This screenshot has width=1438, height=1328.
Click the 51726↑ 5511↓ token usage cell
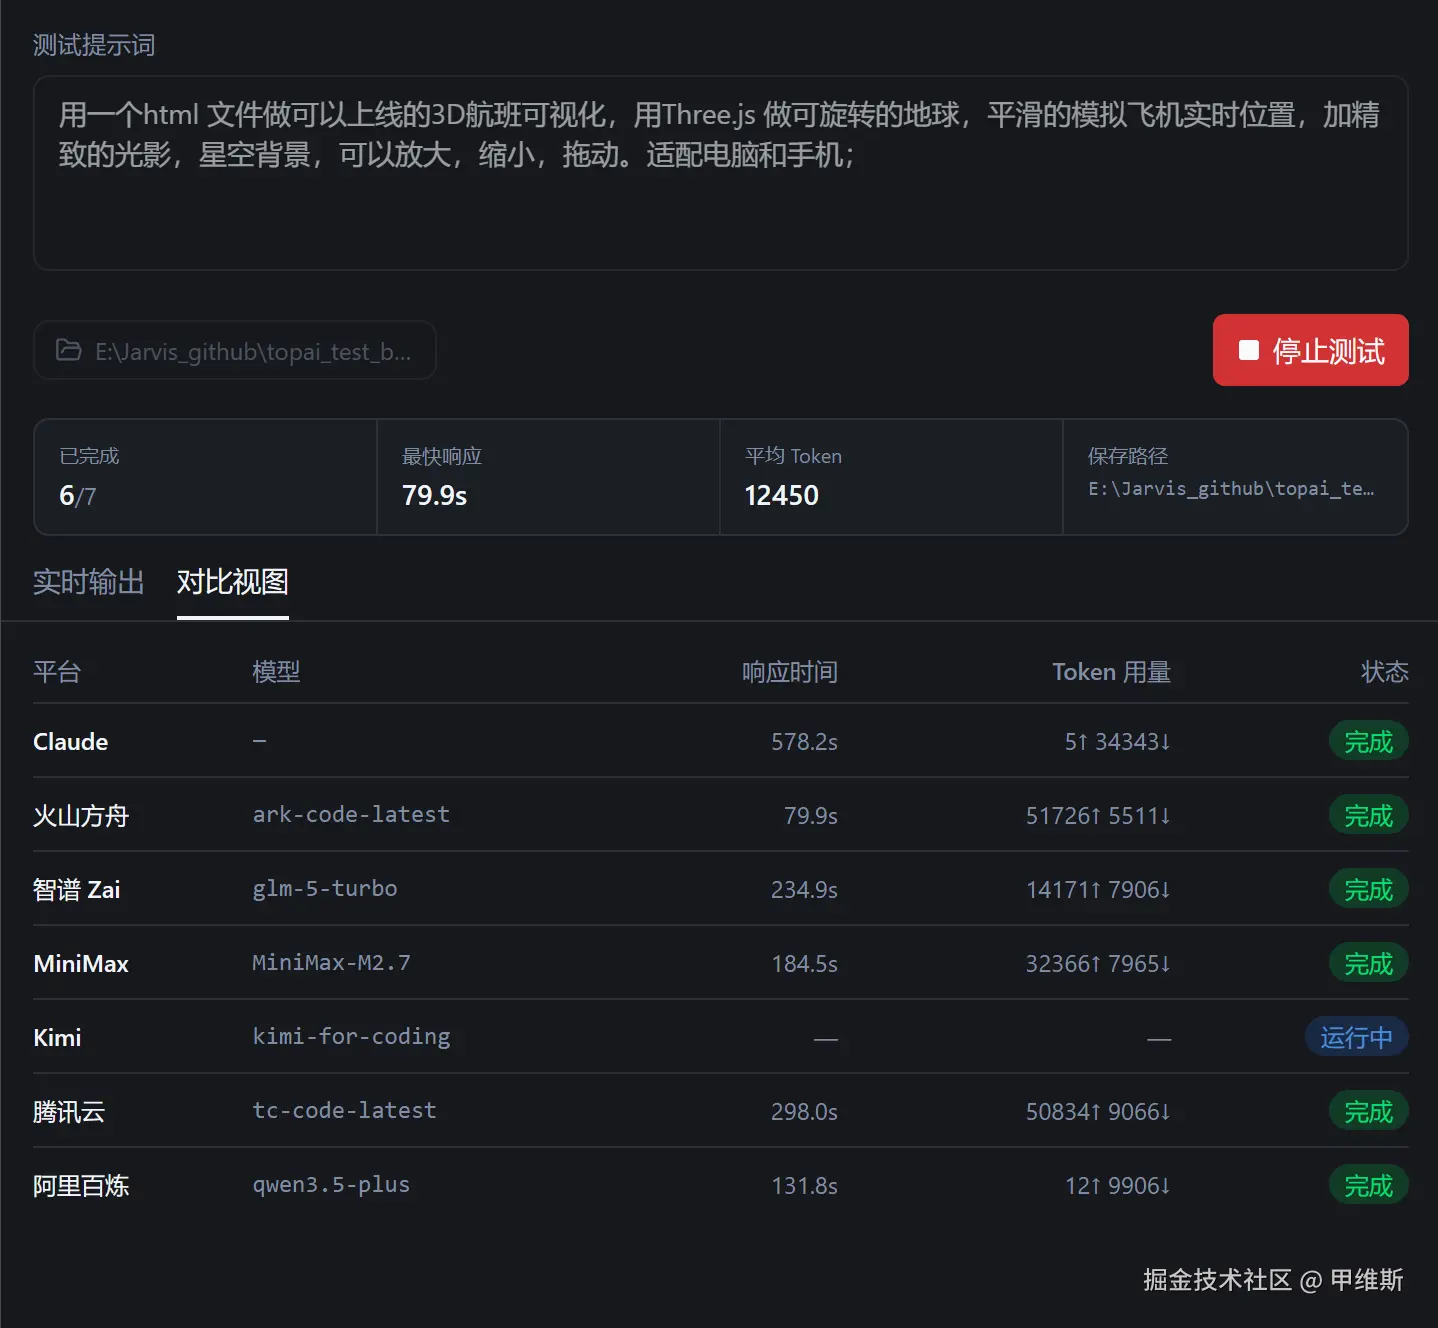(x=1098, y=816)
